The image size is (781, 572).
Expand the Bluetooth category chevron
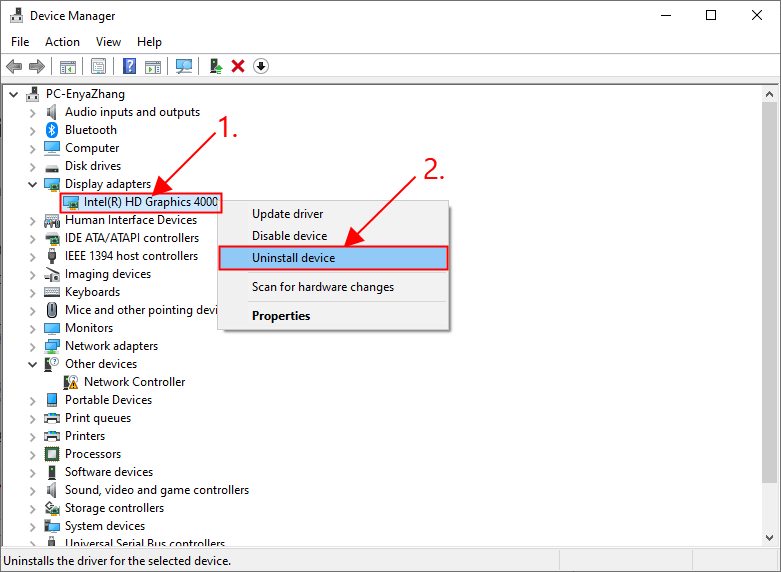(32, 131)
